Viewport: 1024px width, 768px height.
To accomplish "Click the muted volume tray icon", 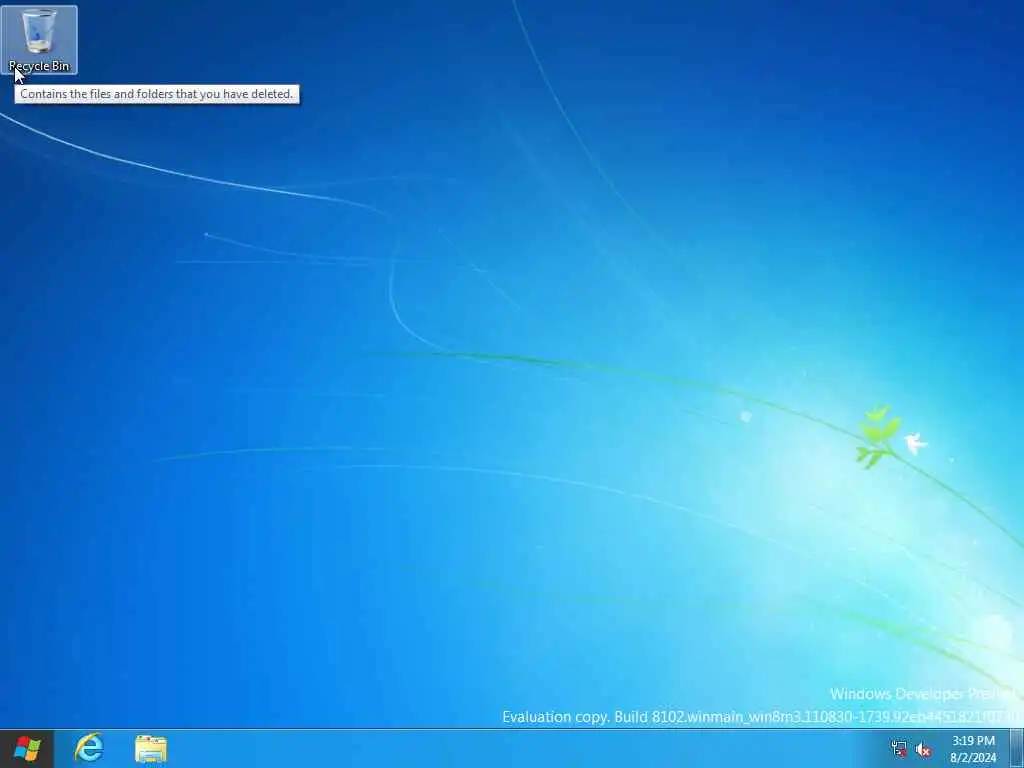I will (x=923, y=750).
